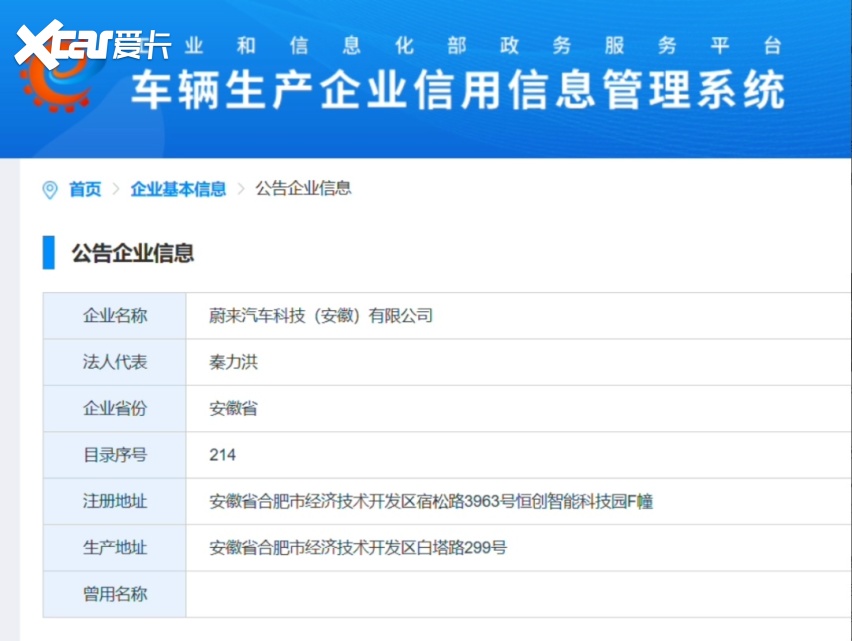852x641 pixels.
Task: Go to 首页 via breadcrumb link
Action: coord(85,189)
